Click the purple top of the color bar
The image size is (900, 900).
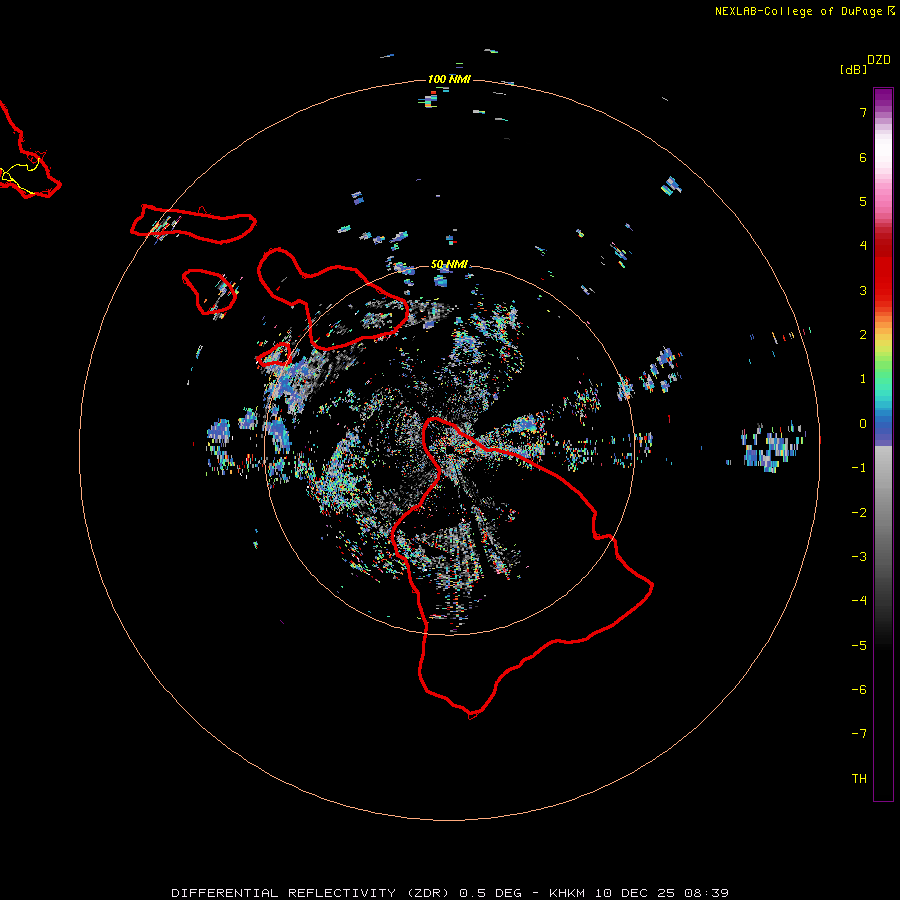coord(883,95)
